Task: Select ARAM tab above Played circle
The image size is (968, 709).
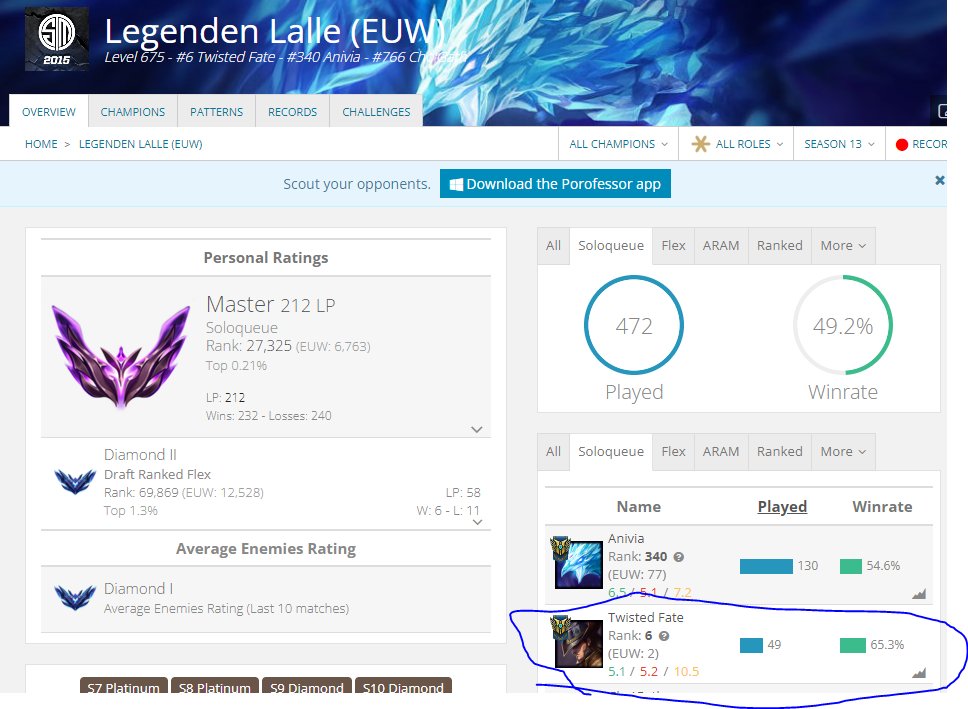Action: click(x=721, y=246)
